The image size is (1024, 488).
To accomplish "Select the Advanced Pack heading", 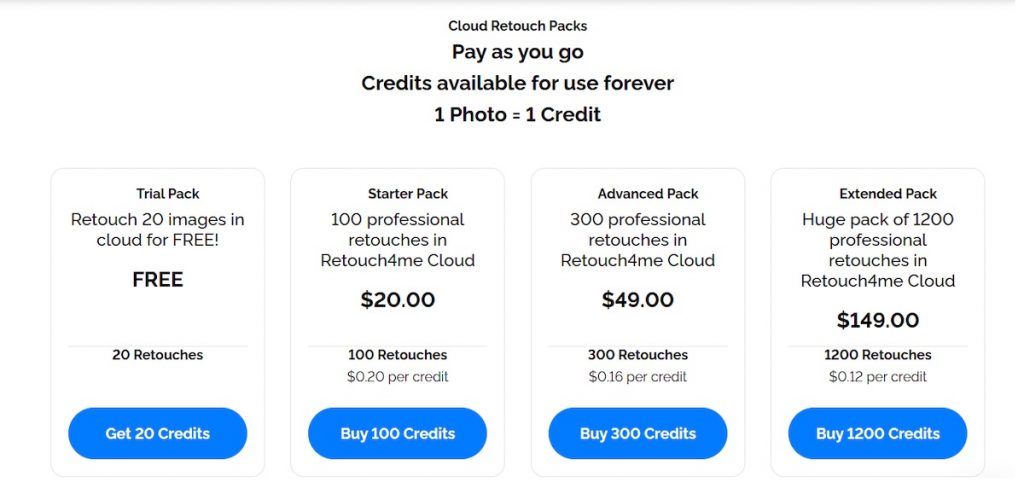I will point(648,194).
